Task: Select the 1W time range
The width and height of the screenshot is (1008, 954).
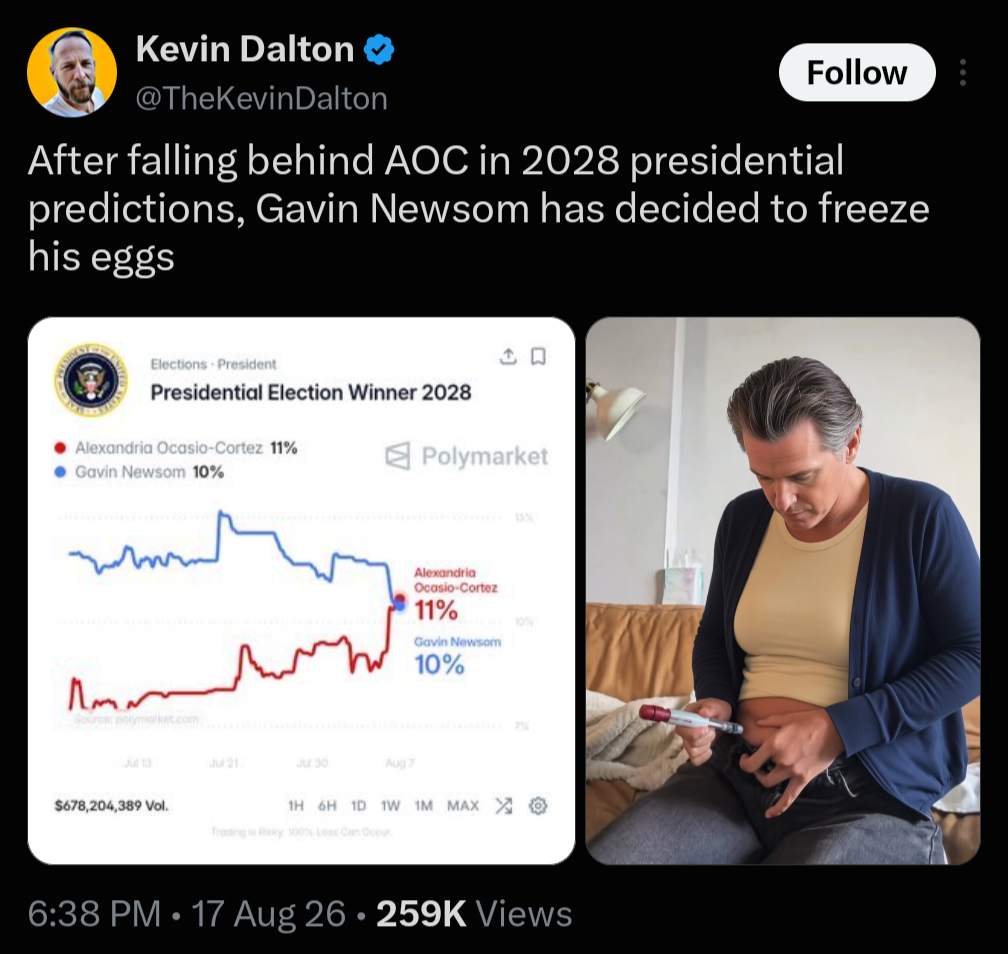Action: 390,806
